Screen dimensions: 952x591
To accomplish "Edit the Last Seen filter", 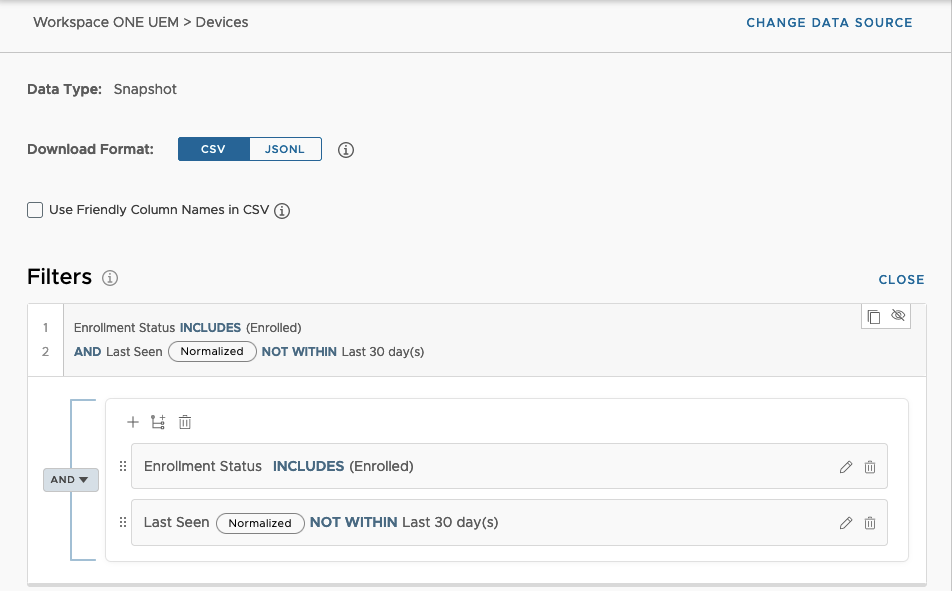I will pyautogui.click(x=845, y=522).
